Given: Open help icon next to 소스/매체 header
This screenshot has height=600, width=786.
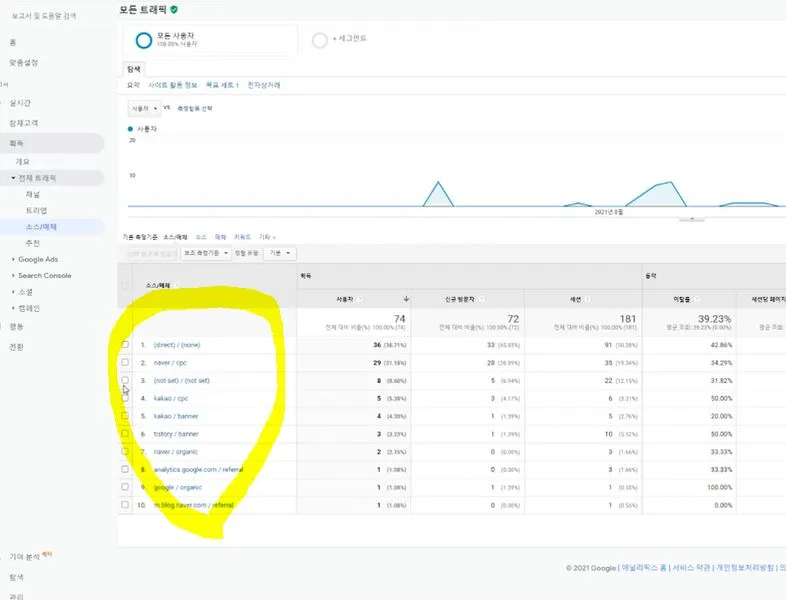Looking at the screenshot, I should tap(176, 285).
